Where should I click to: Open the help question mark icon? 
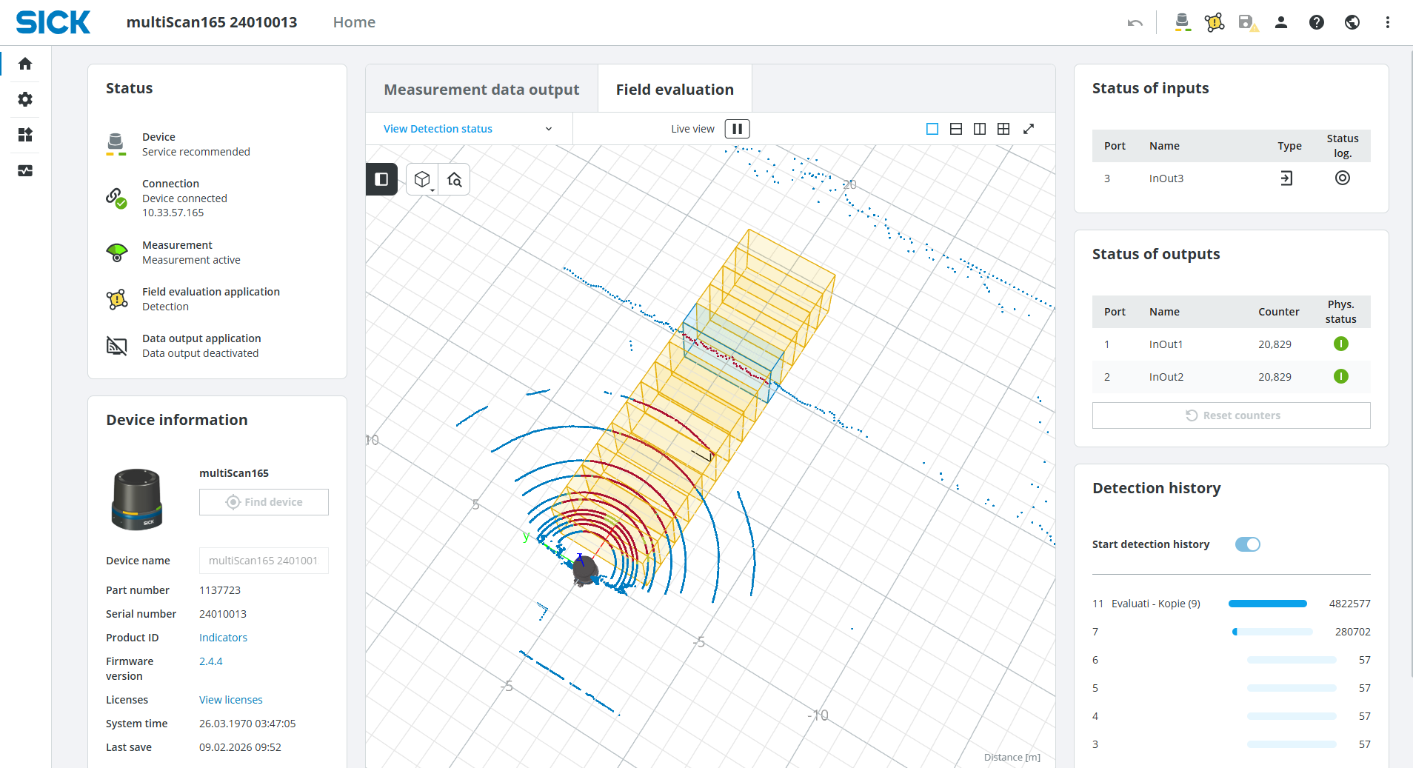click(1316, 22)
